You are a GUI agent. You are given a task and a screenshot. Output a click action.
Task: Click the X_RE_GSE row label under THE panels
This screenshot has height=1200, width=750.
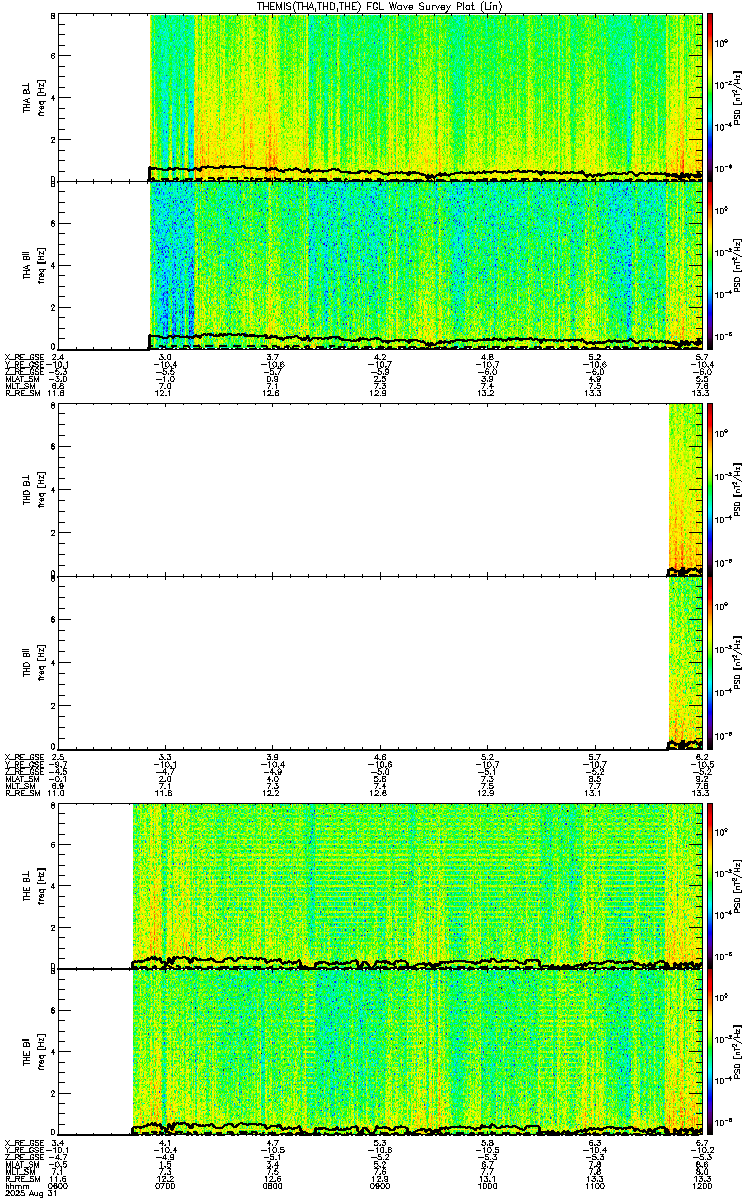(24, 1142)
